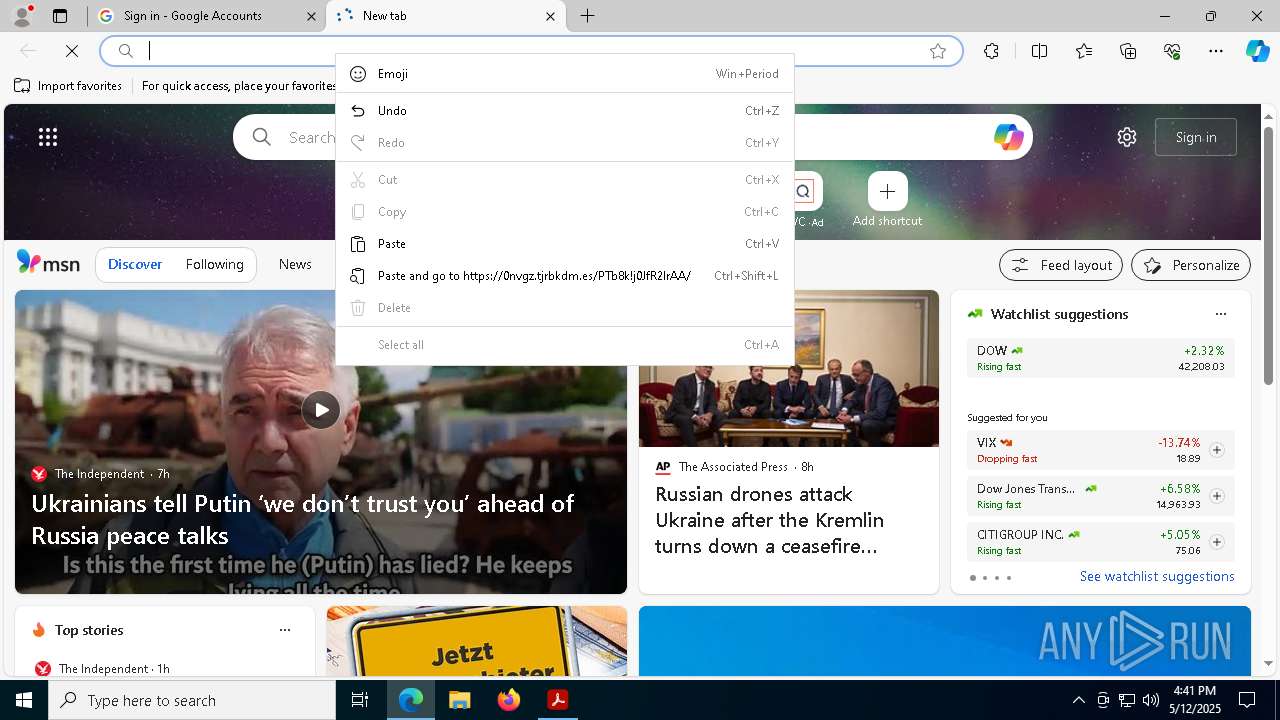
Task: Open Copilot sidebar icon
Action: [x=1257, y=51]
